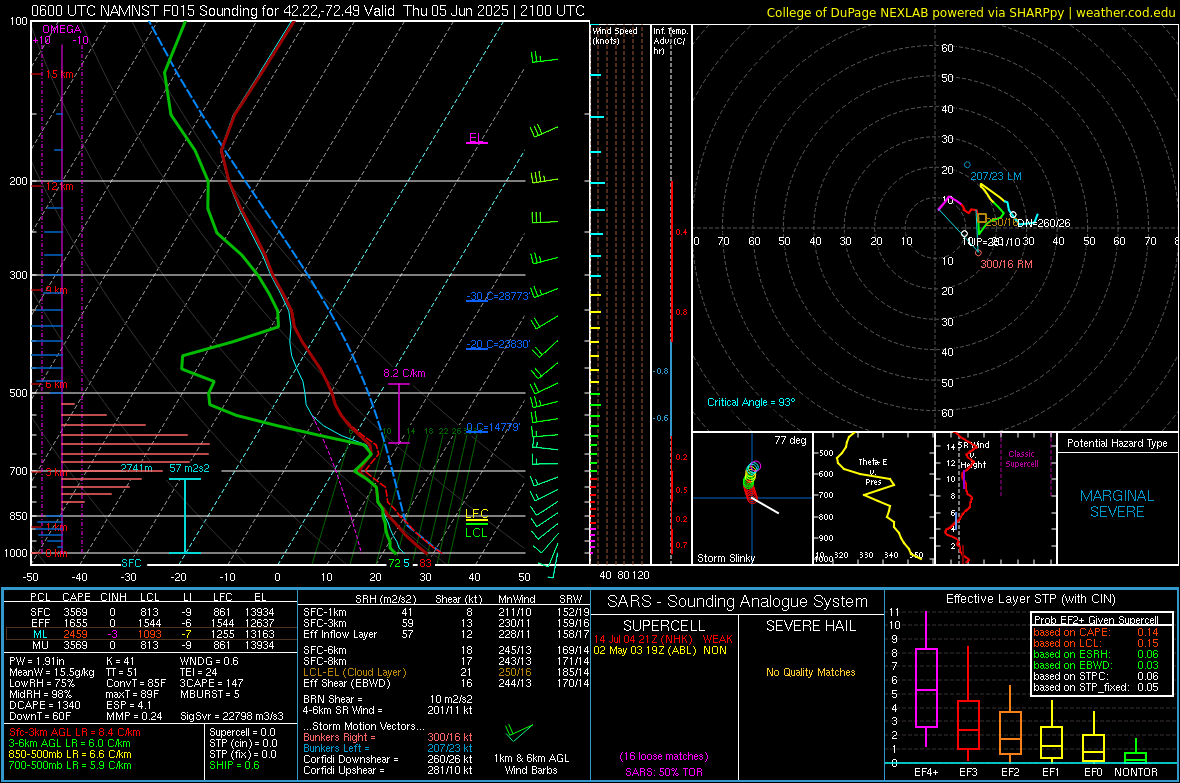1180x783 pixels.
Task: Select the based on STP_fixed: 0.05 line
Action: pyautogui.click(x=1096, y=687)
